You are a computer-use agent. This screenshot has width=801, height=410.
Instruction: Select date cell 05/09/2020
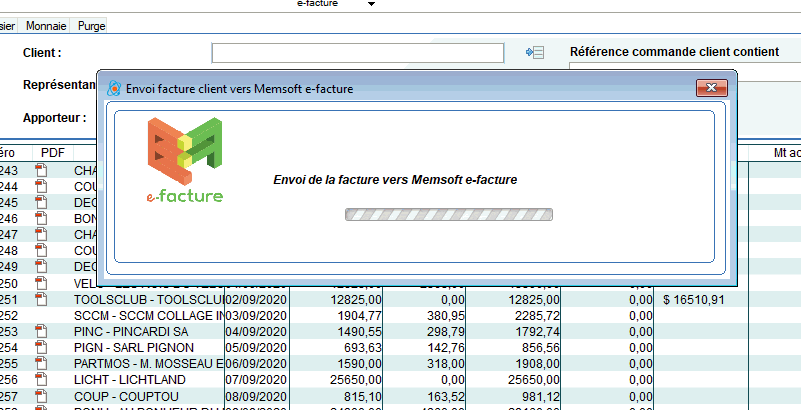point(257,348)
